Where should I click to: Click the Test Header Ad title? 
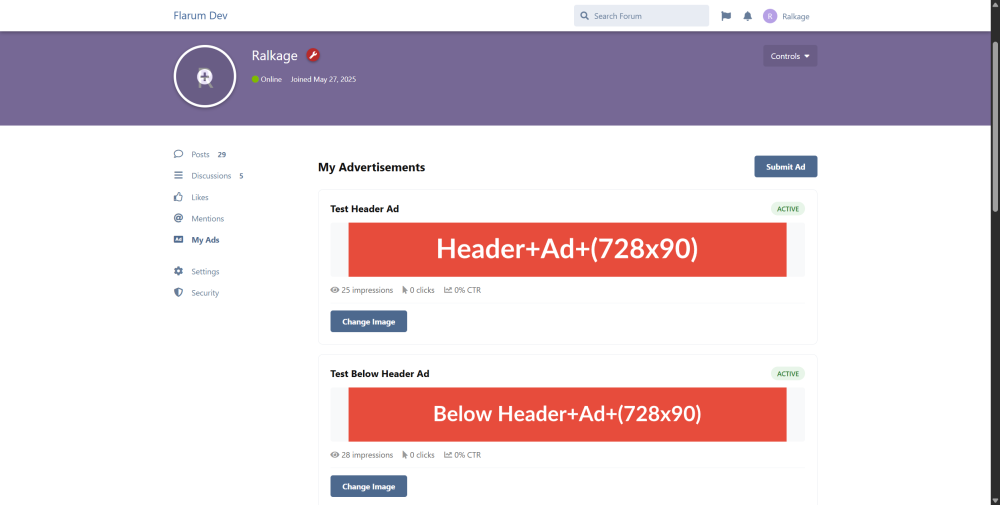click(x=364, y=209)
